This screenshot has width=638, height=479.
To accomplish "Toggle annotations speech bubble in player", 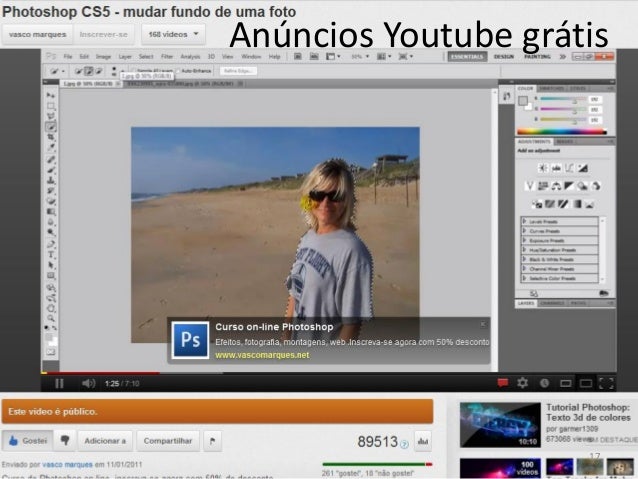I will 503,383.
